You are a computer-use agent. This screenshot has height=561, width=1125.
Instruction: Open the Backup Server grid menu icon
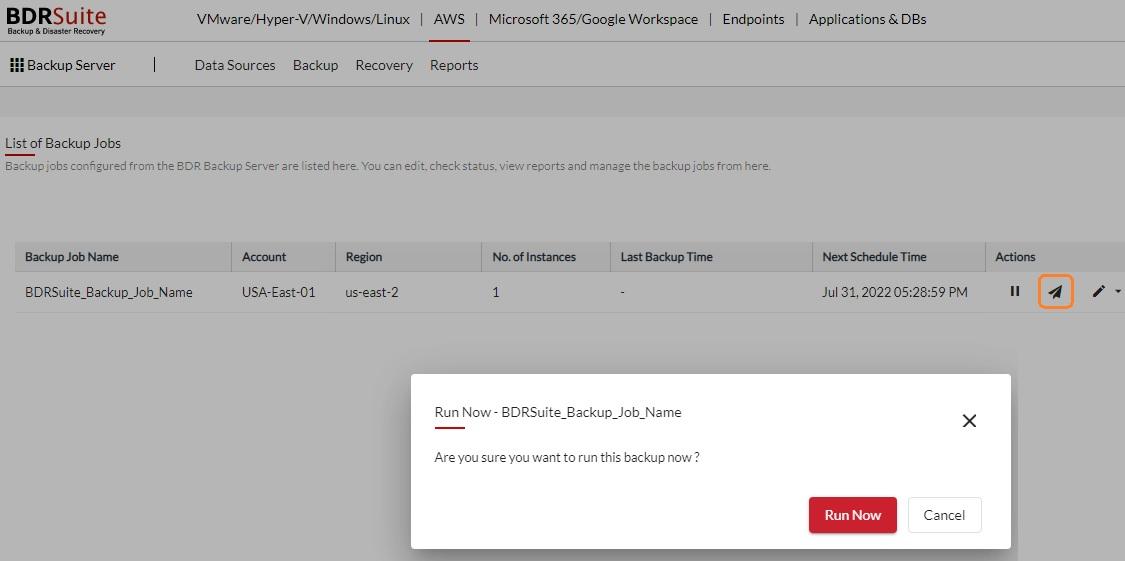click(x=17, y=65)
